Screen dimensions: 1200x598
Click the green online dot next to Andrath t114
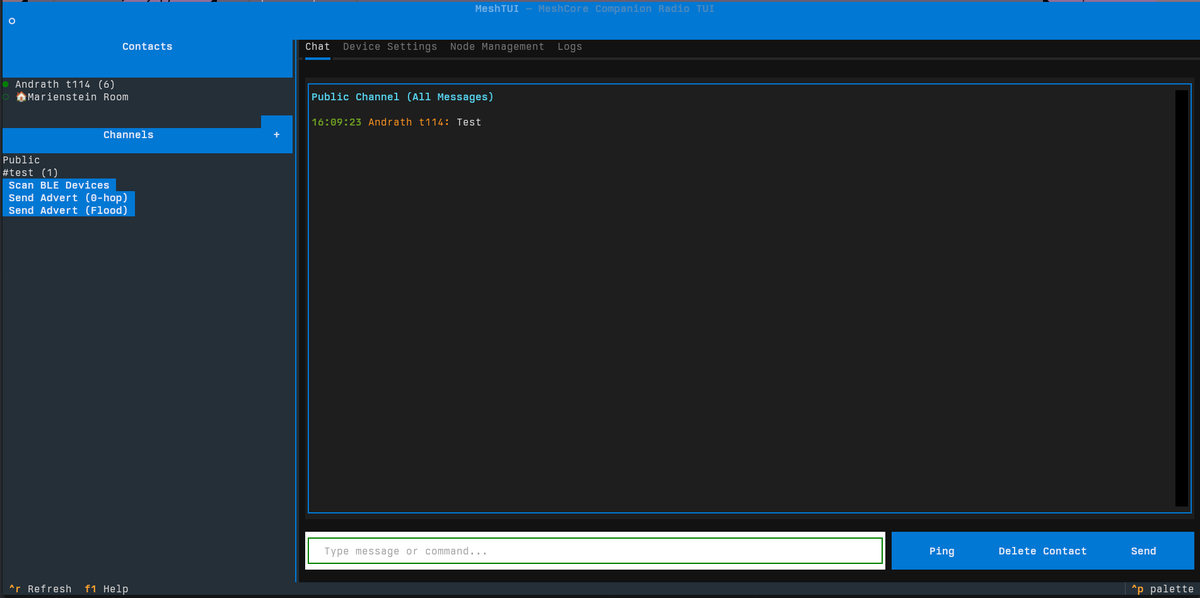[5, 84]
